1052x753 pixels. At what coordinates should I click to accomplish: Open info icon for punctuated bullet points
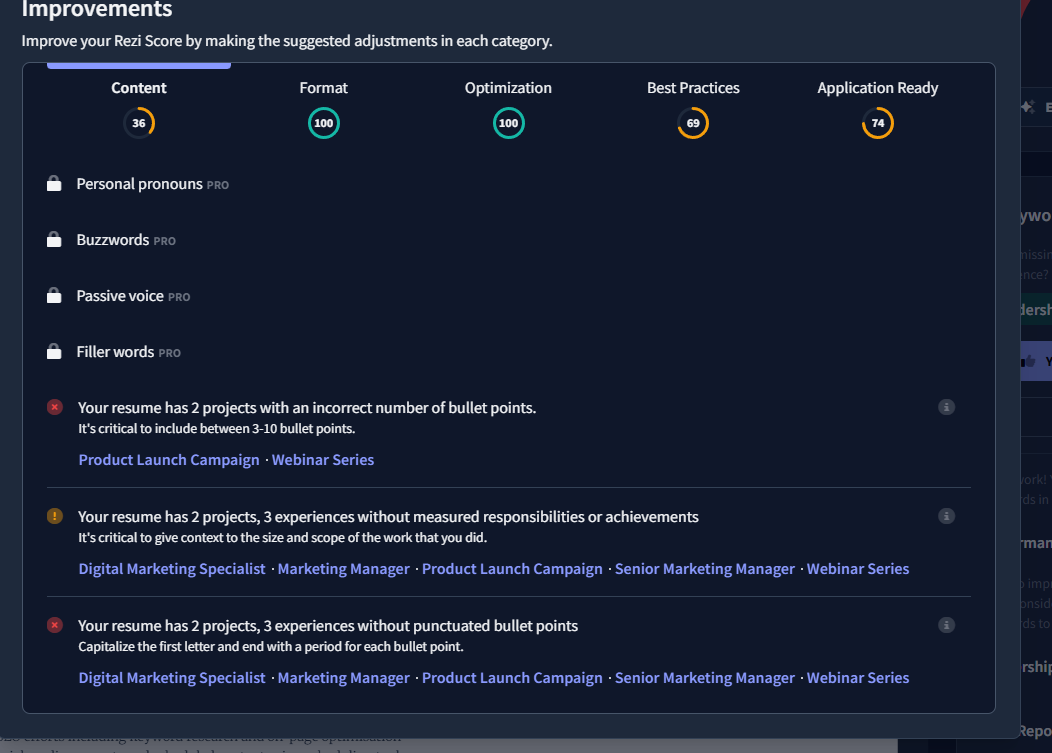(946, 625)
